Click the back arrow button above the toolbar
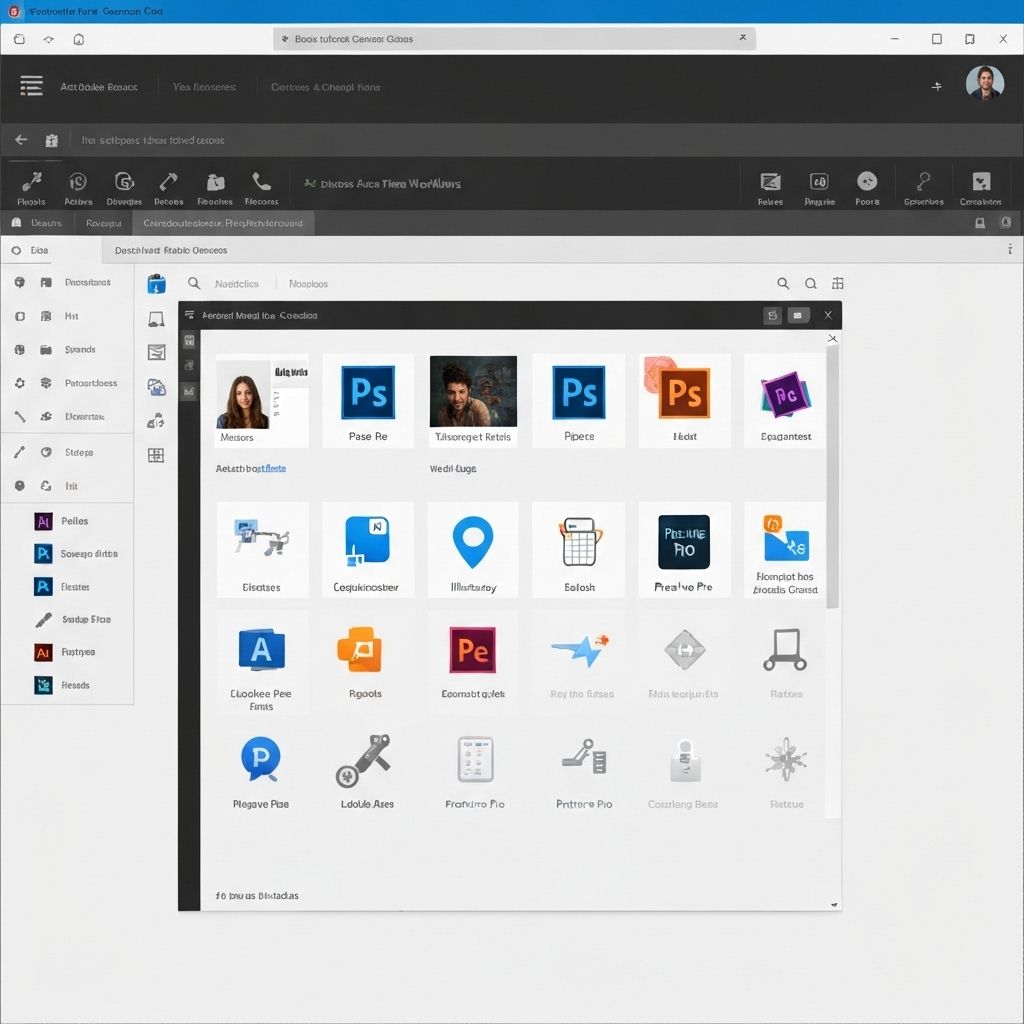 click(20, 139)
